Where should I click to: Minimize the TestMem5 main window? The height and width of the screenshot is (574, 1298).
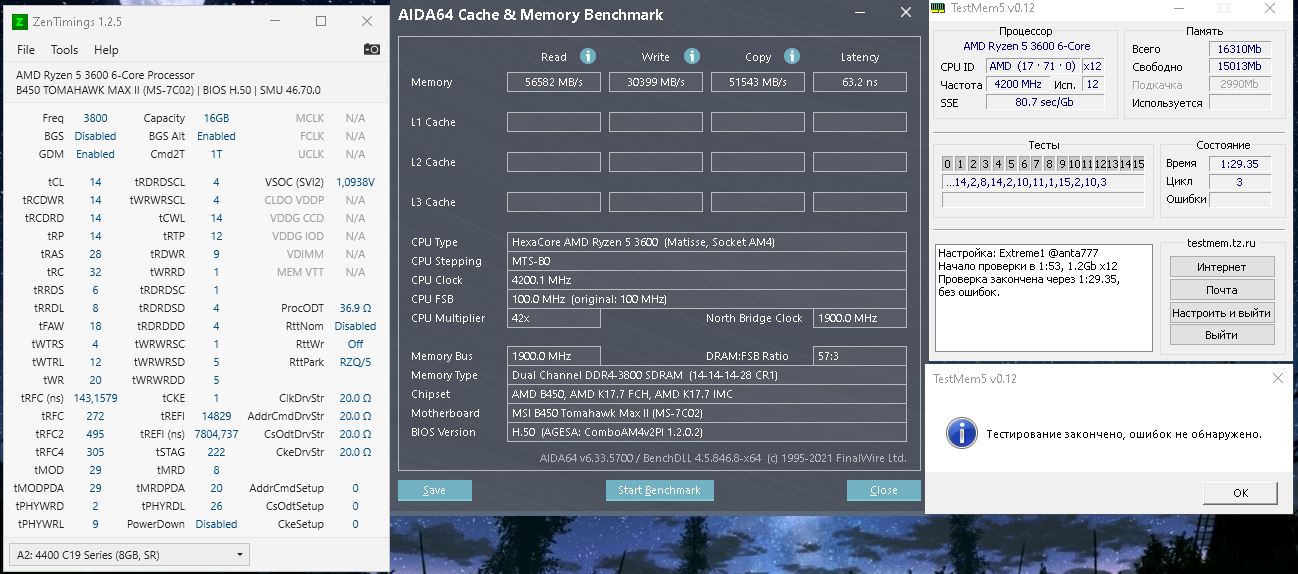coord(1177,8)
